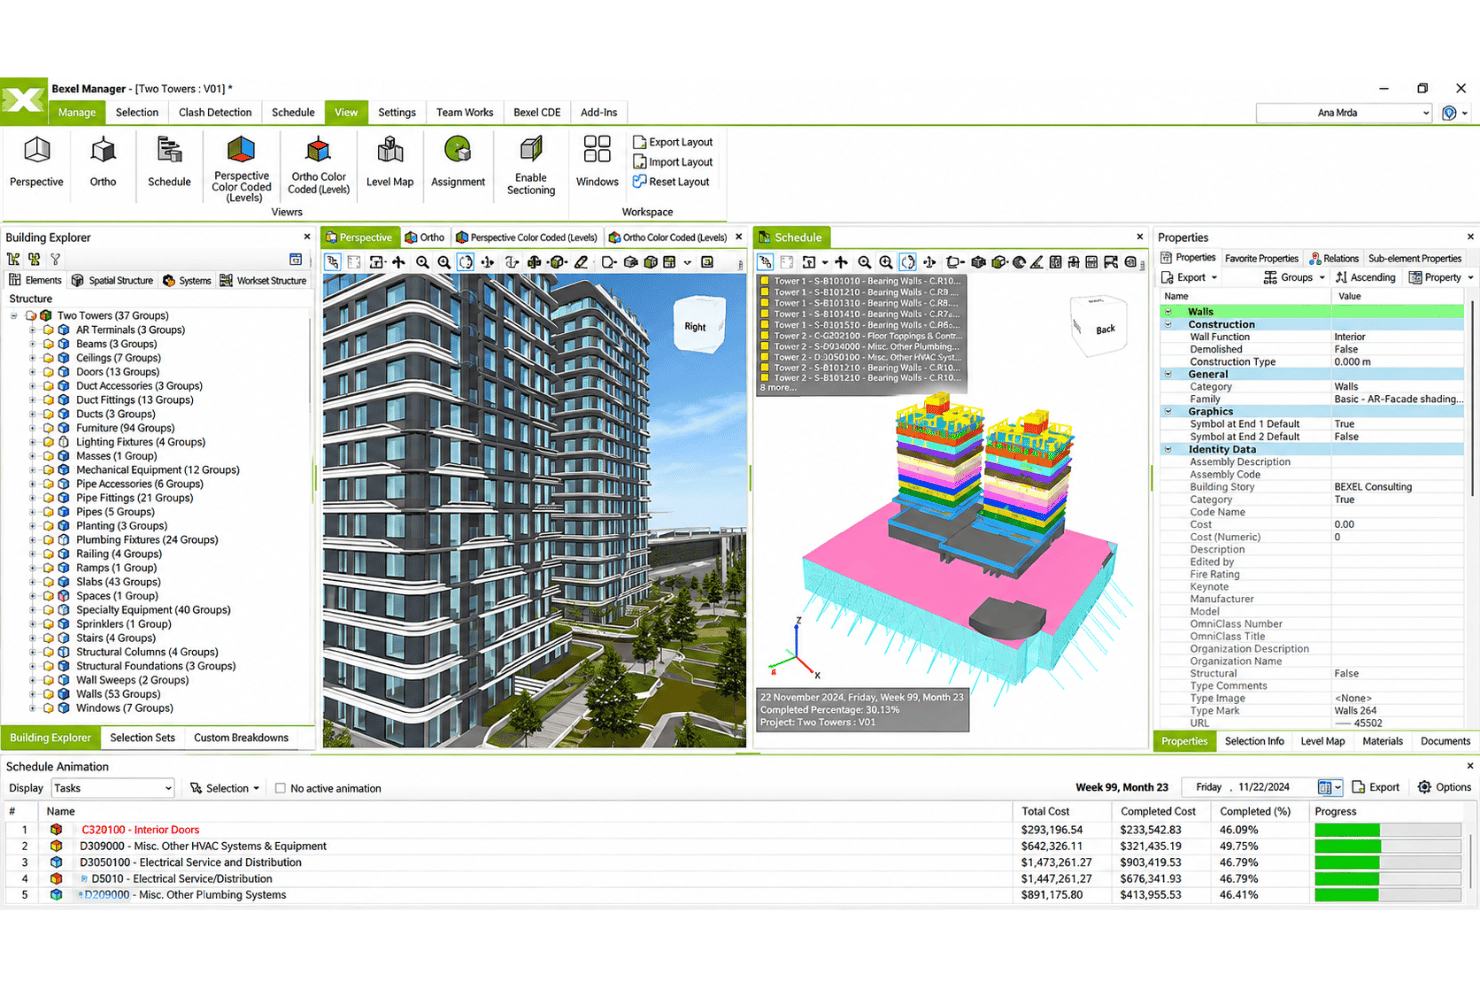Tick the No active animation checkbox
1480x987 pixels.
click(x=280, y=788)
